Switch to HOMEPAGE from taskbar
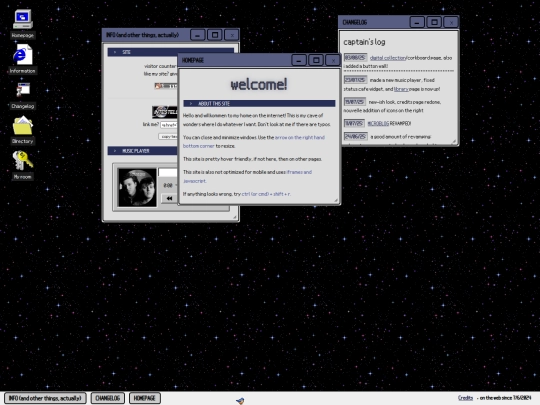Image resolution: width=540 pixels, height=405 pixels. [x=145, y=398]
